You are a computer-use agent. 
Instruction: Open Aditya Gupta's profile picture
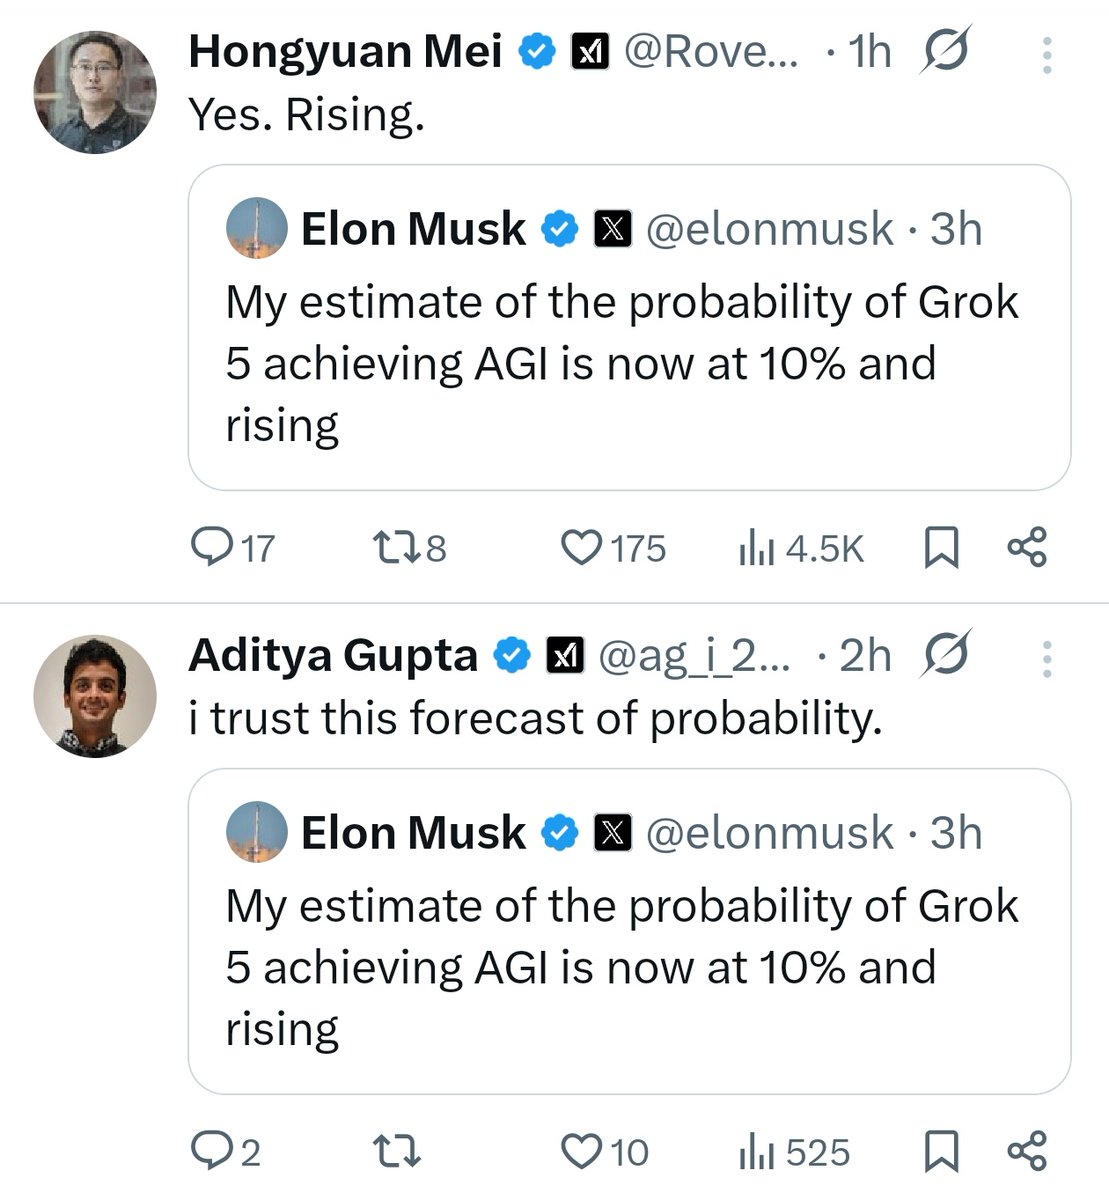coord(95,696)
